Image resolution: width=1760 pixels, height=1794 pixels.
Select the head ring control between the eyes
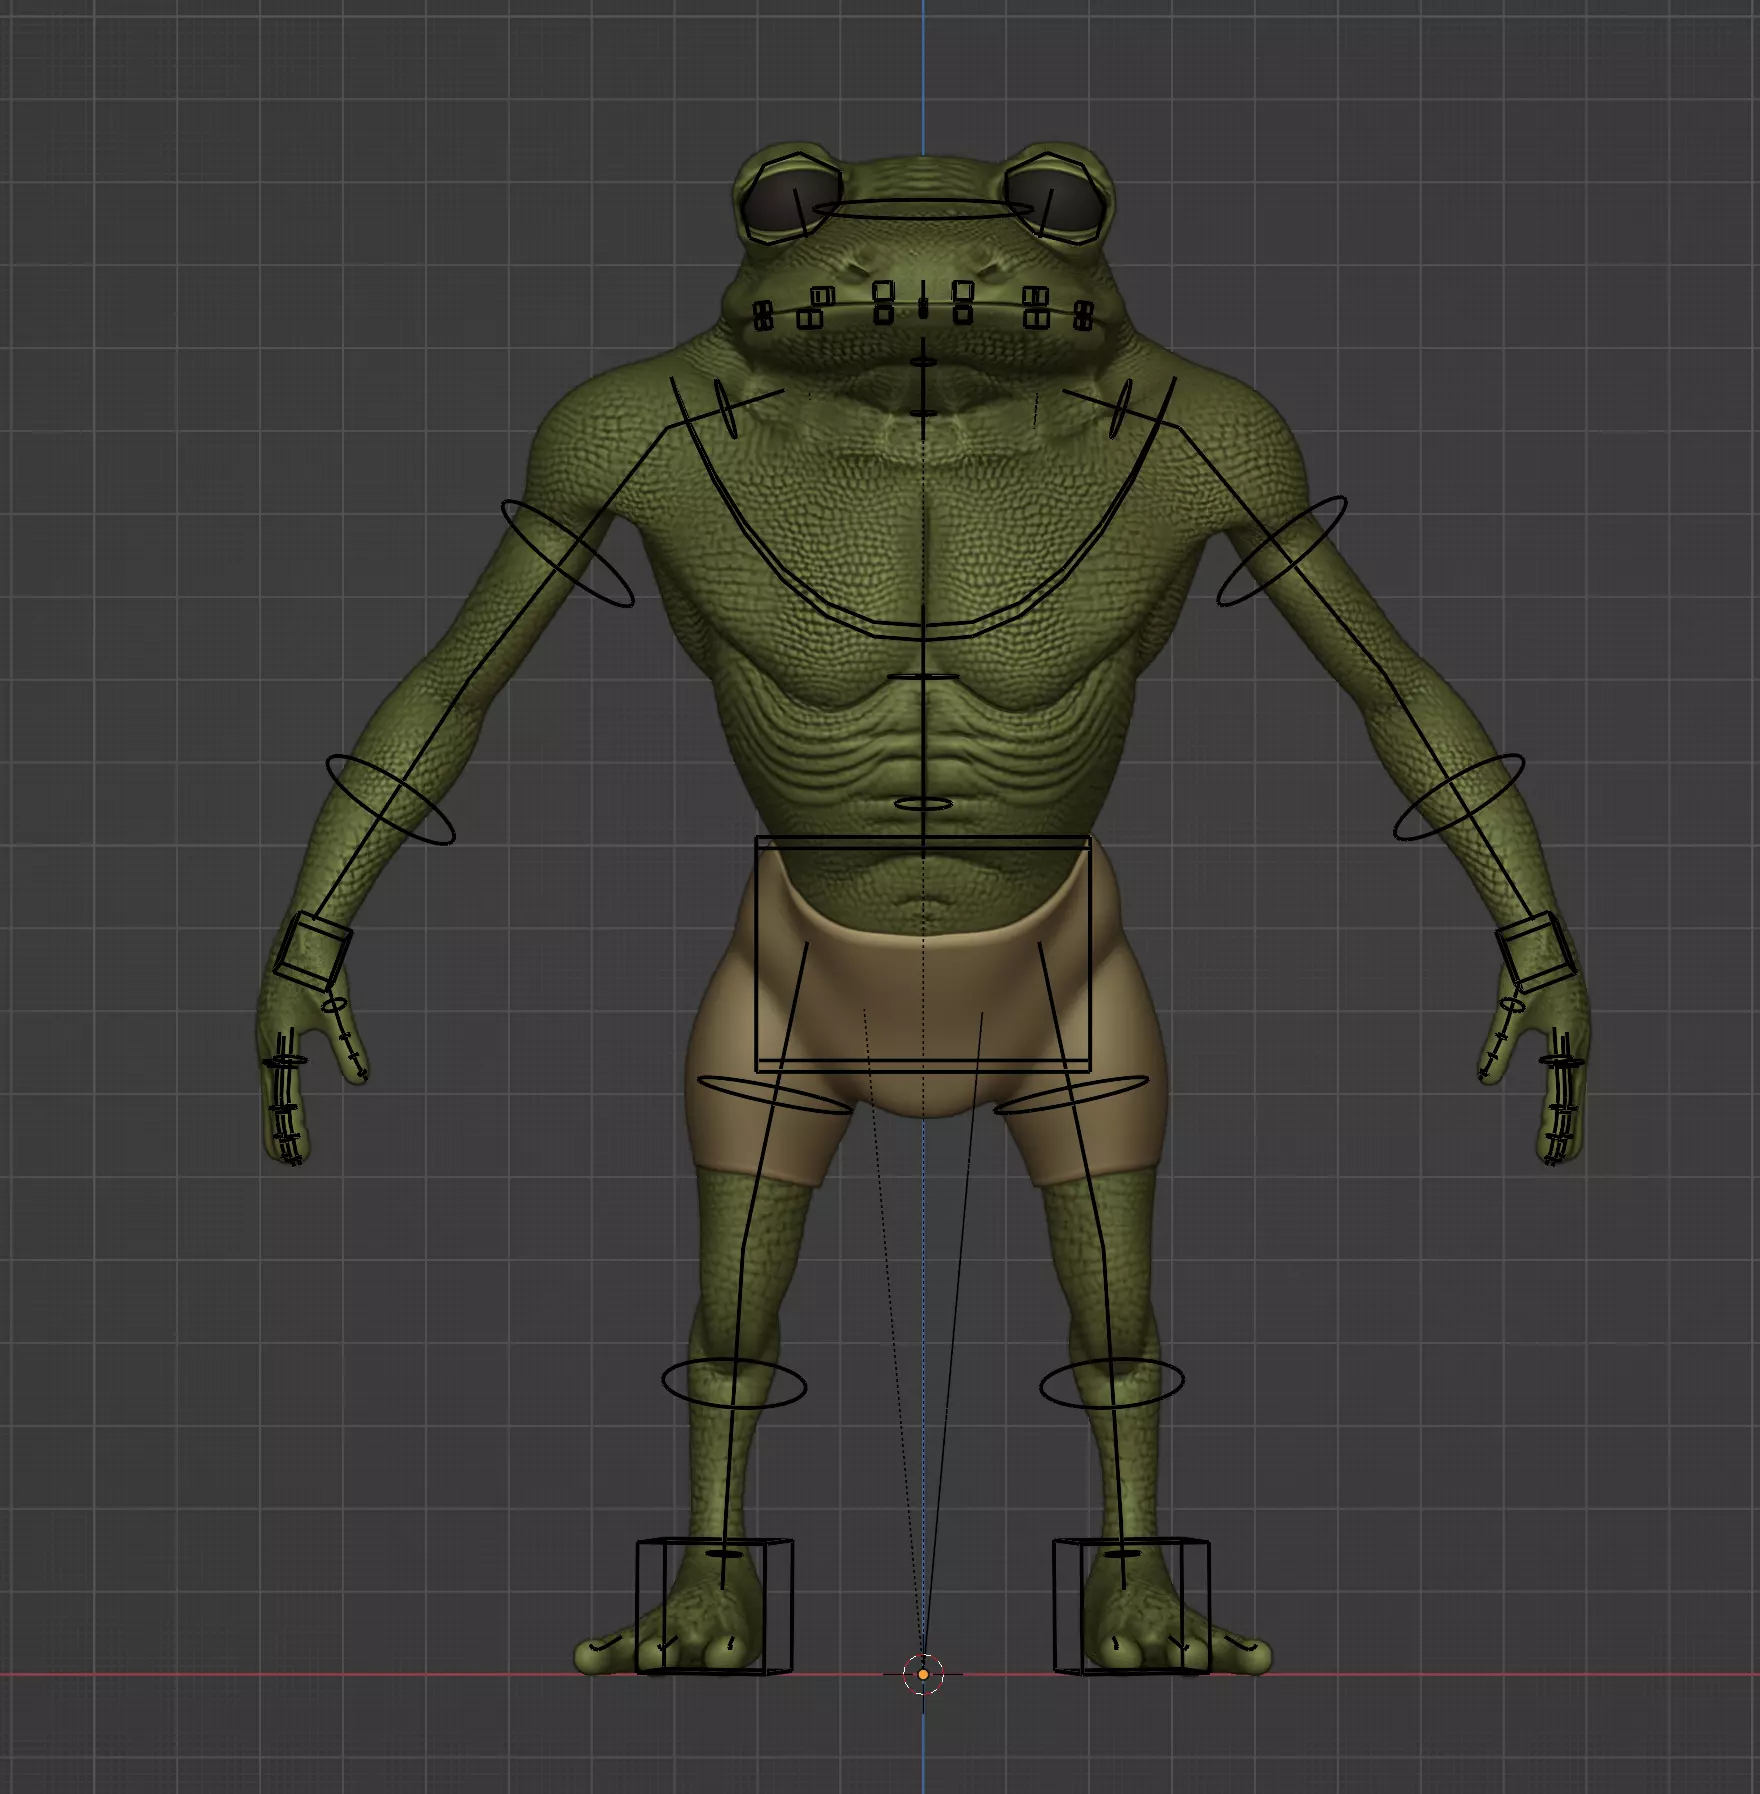(923, 209)
